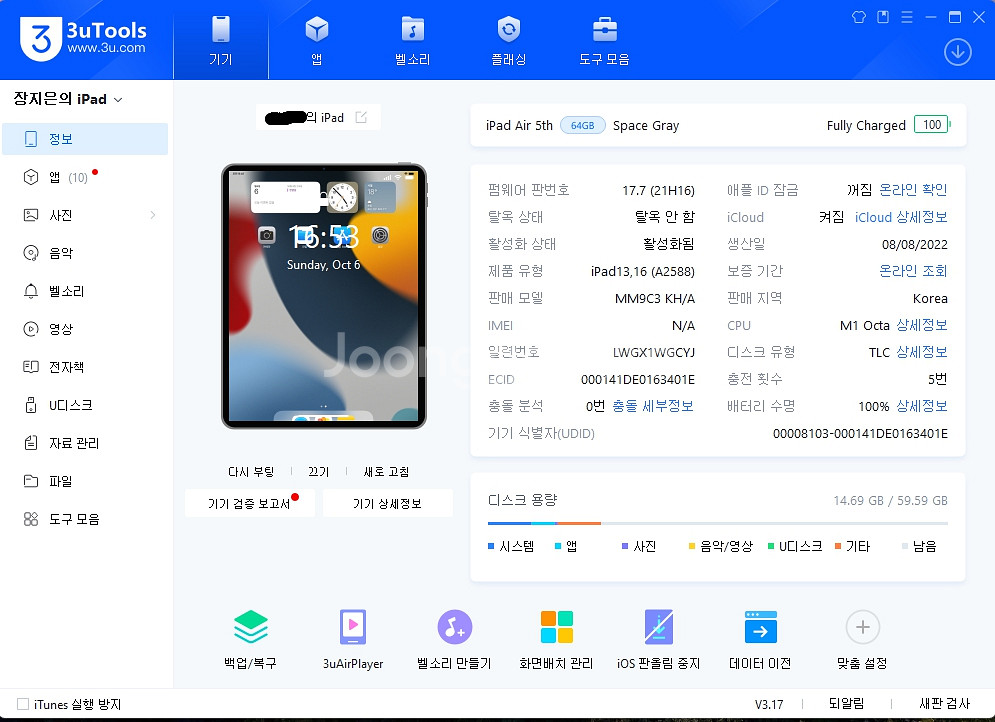
Task: Select 앱 (10) in the sidebar
Action: (85, 177)
